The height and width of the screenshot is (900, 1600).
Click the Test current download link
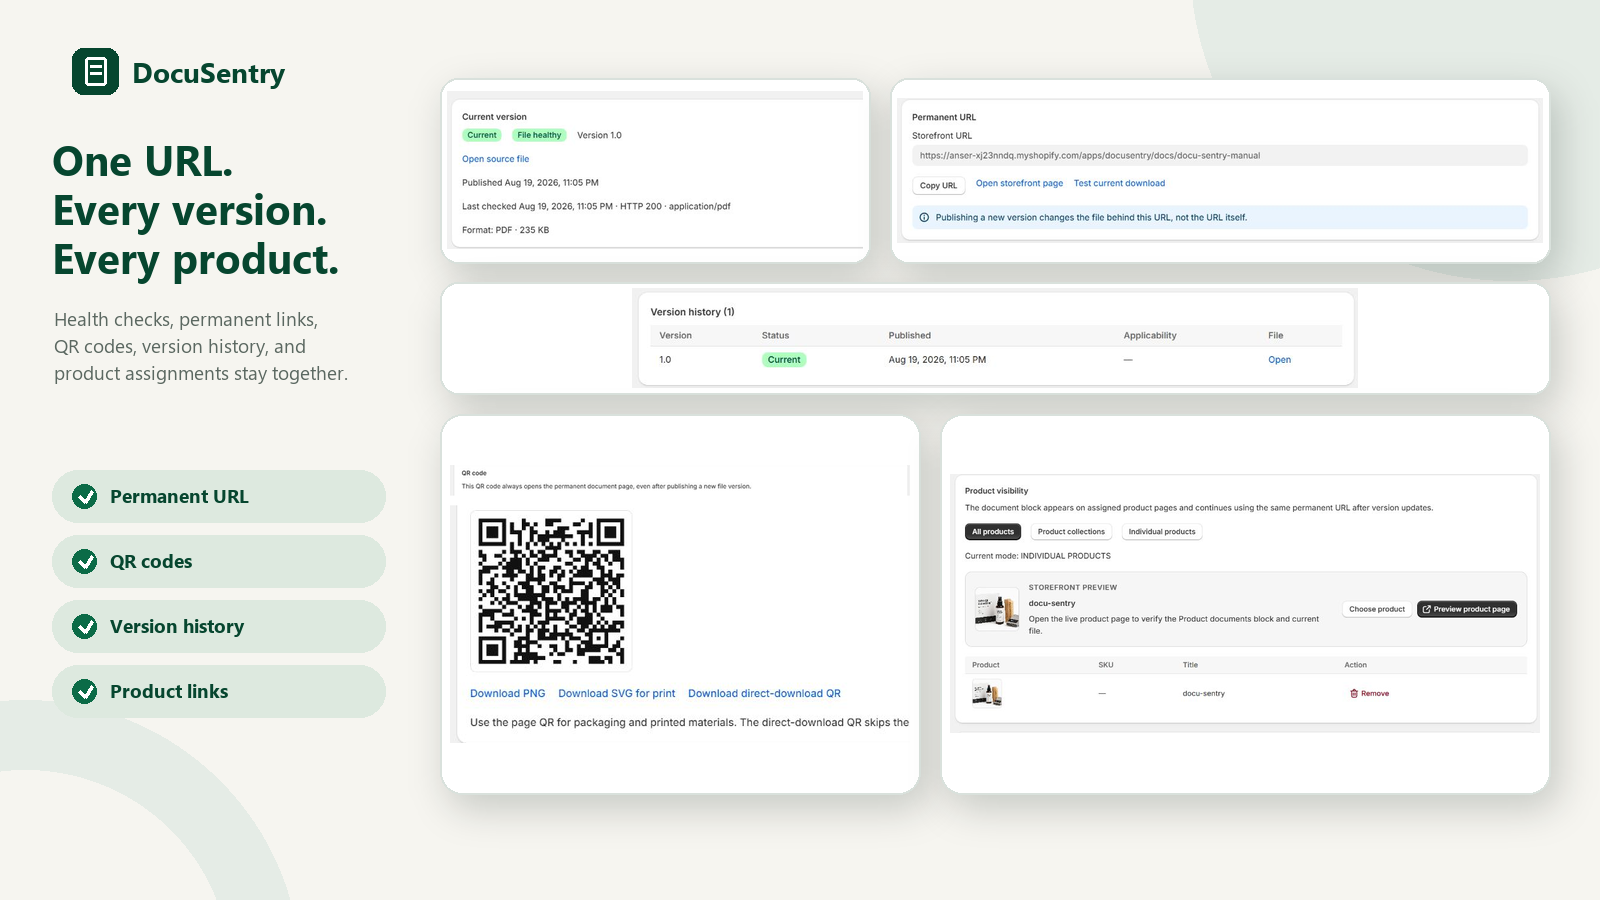coord(1119,183)
